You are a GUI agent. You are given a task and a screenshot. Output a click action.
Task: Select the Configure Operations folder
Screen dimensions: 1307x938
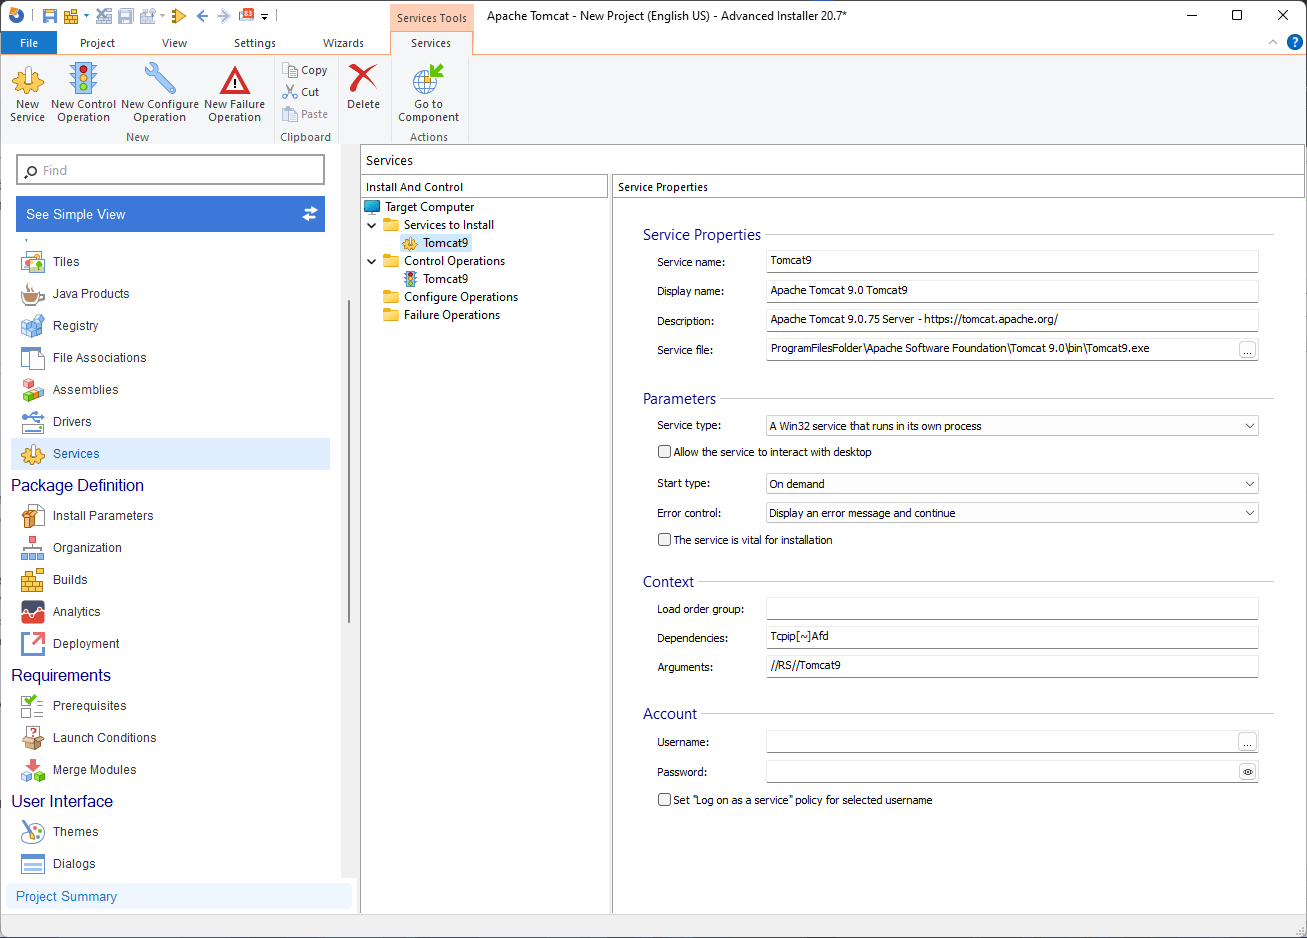coord(461,297)
